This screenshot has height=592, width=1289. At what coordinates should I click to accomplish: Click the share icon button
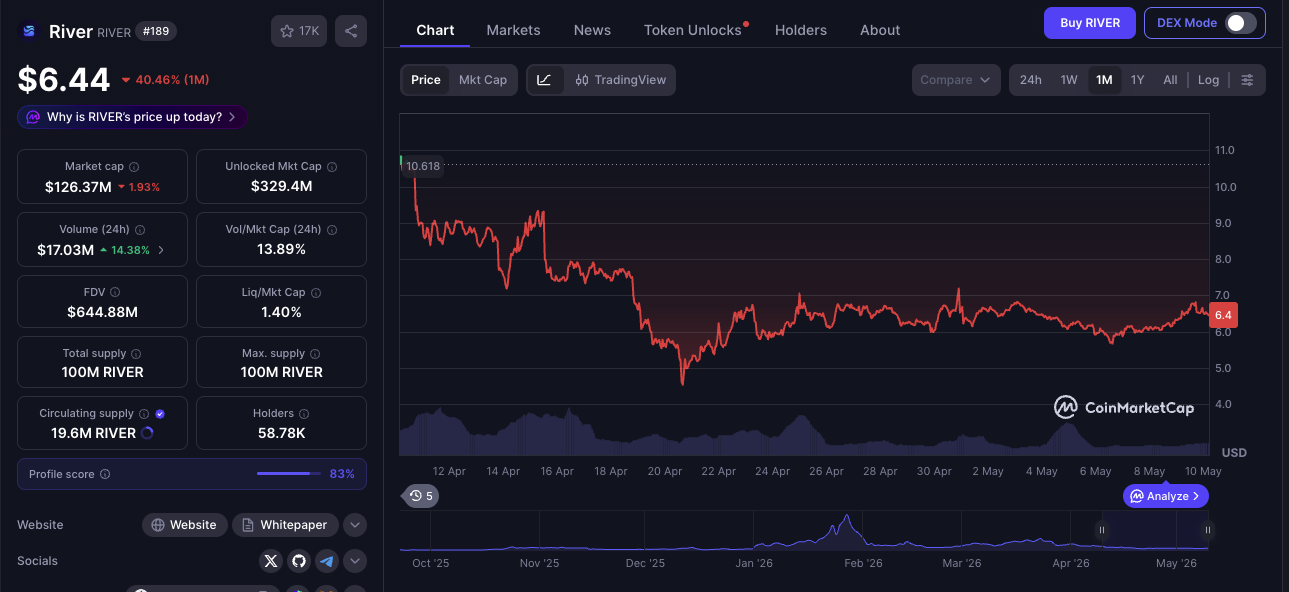(x=351, y=31)
